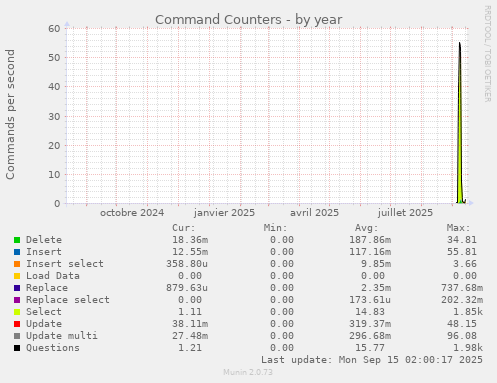Click the 'Munin 2.0.73' footer text
This screenshot has height=383, width=497.
point(248,372)
